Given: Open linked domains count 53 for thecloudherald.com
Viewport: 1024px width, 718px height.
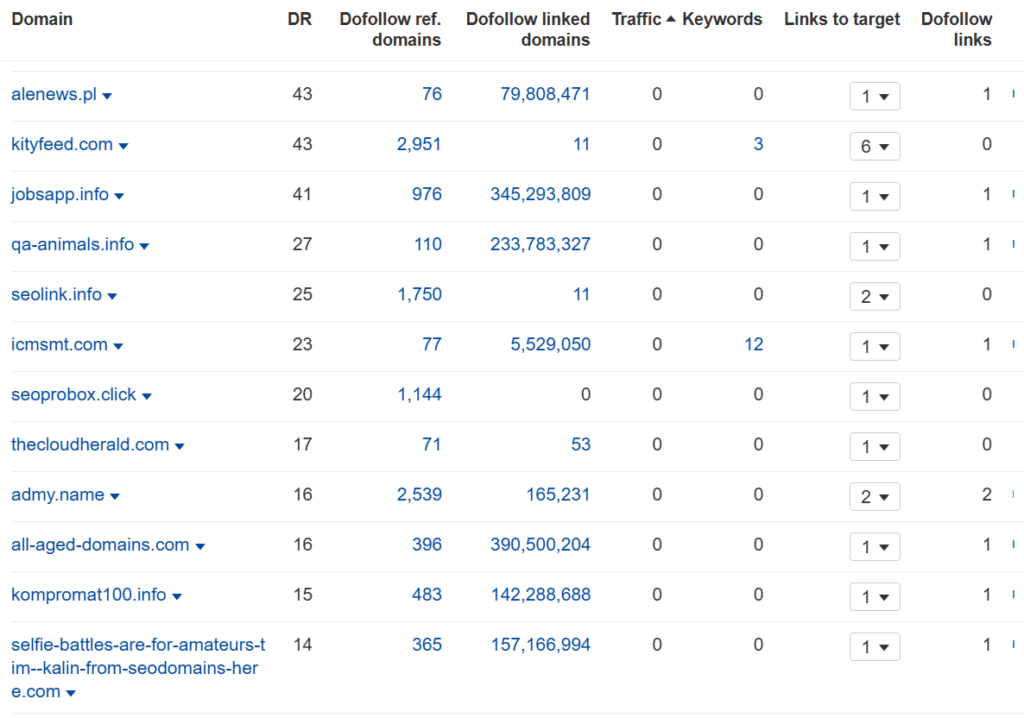Looking at the screenshot, I should [x=581, y=444].
